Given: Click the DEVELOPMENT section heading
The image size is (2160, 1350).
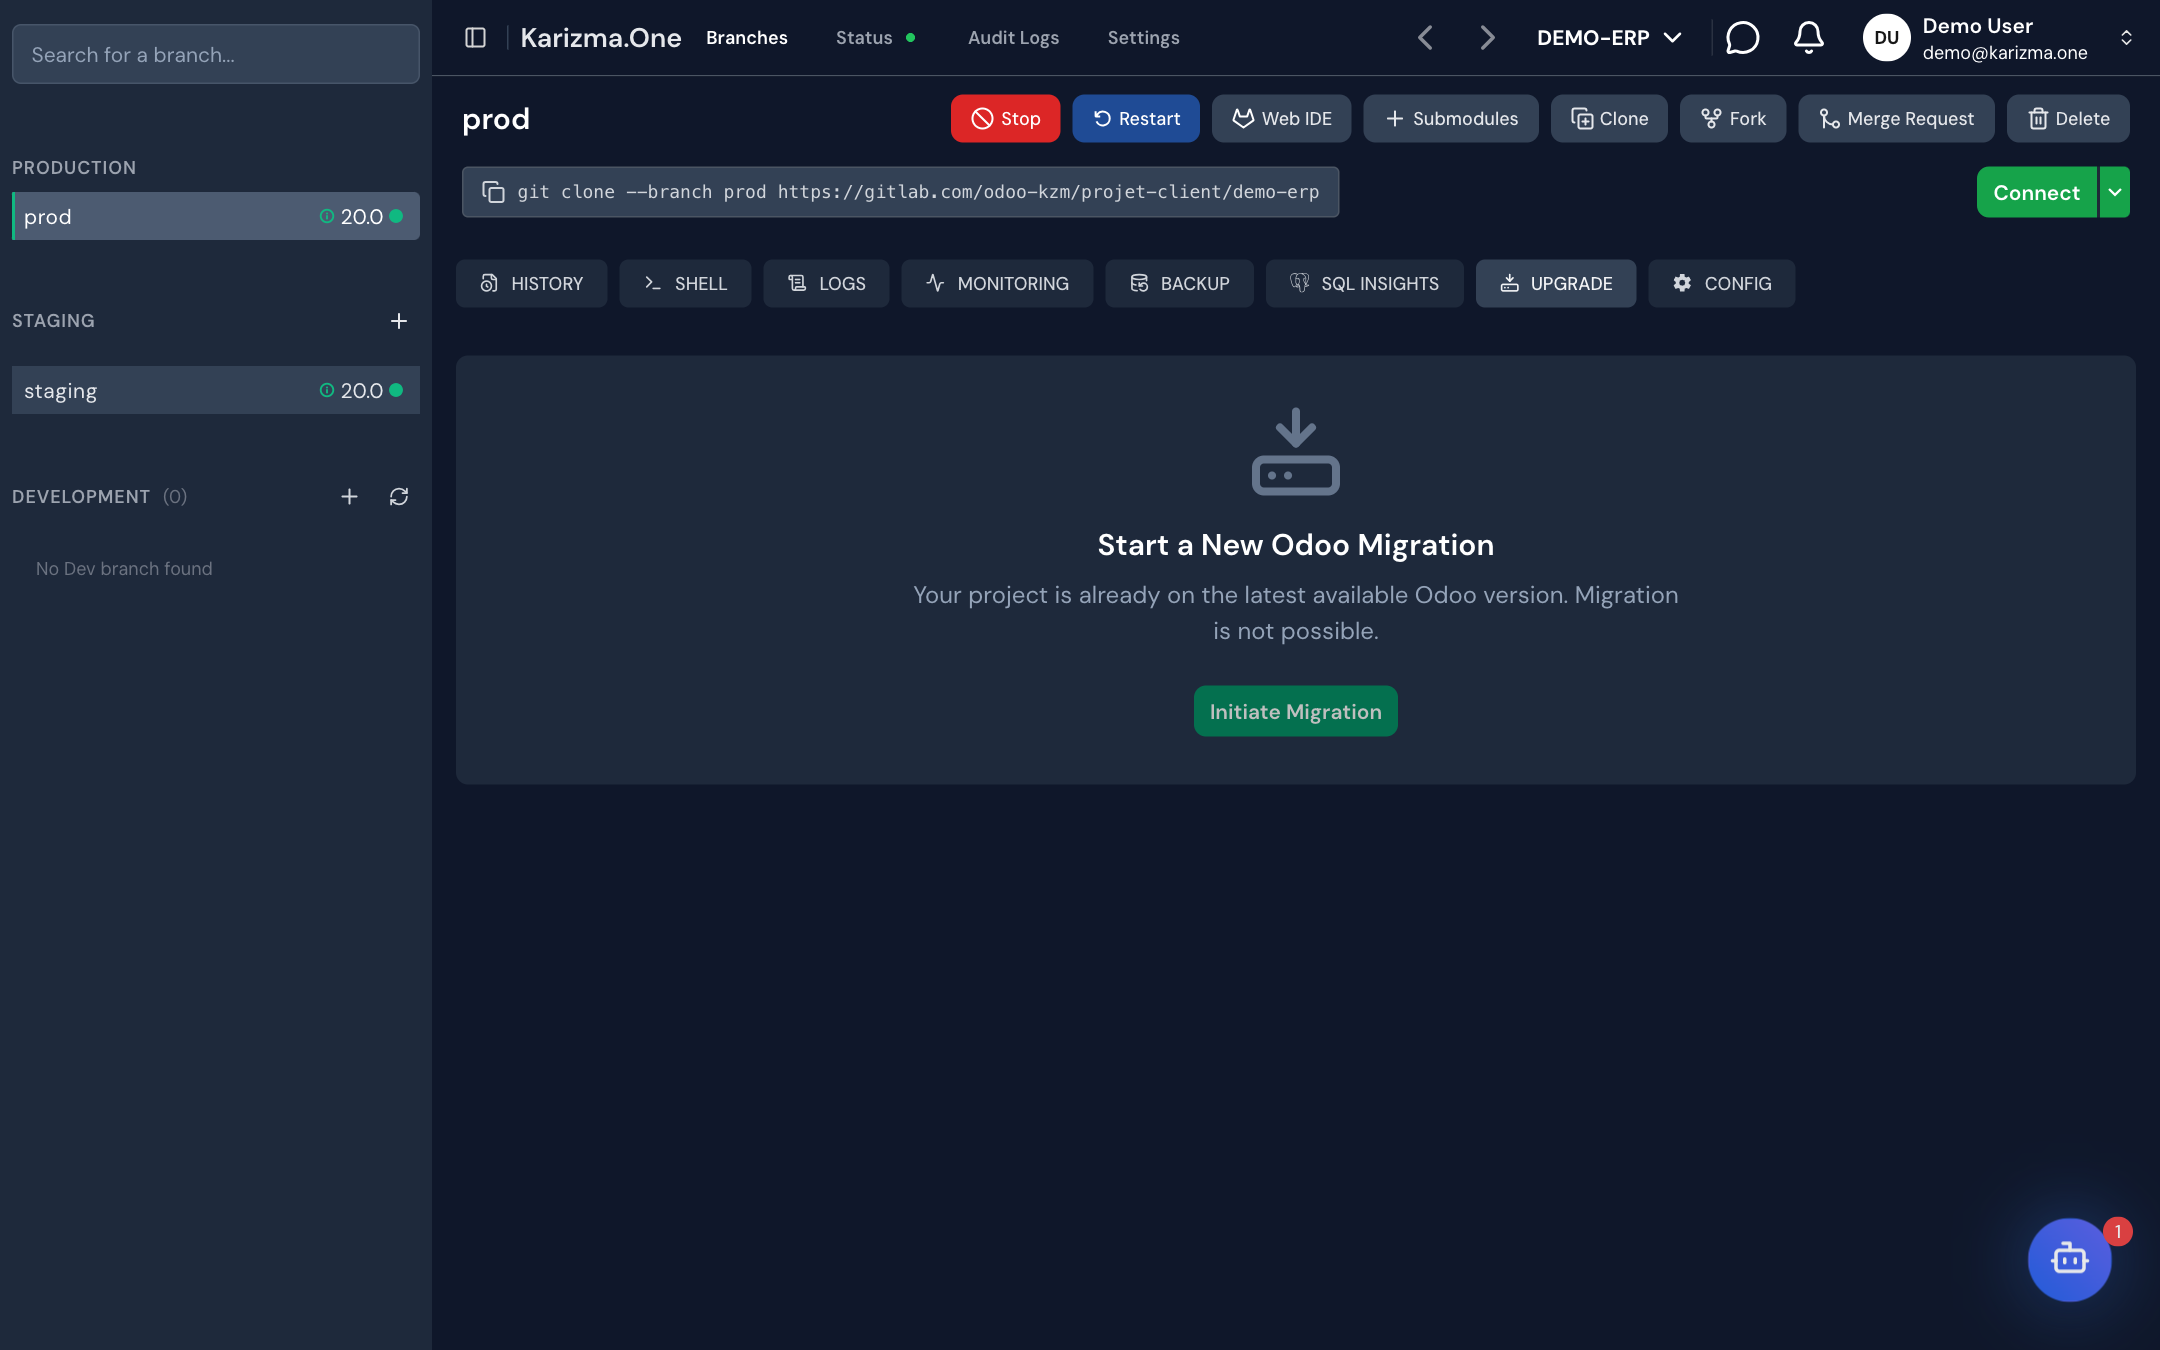Looking at the screenshot, I should click(x=81, y=497).
